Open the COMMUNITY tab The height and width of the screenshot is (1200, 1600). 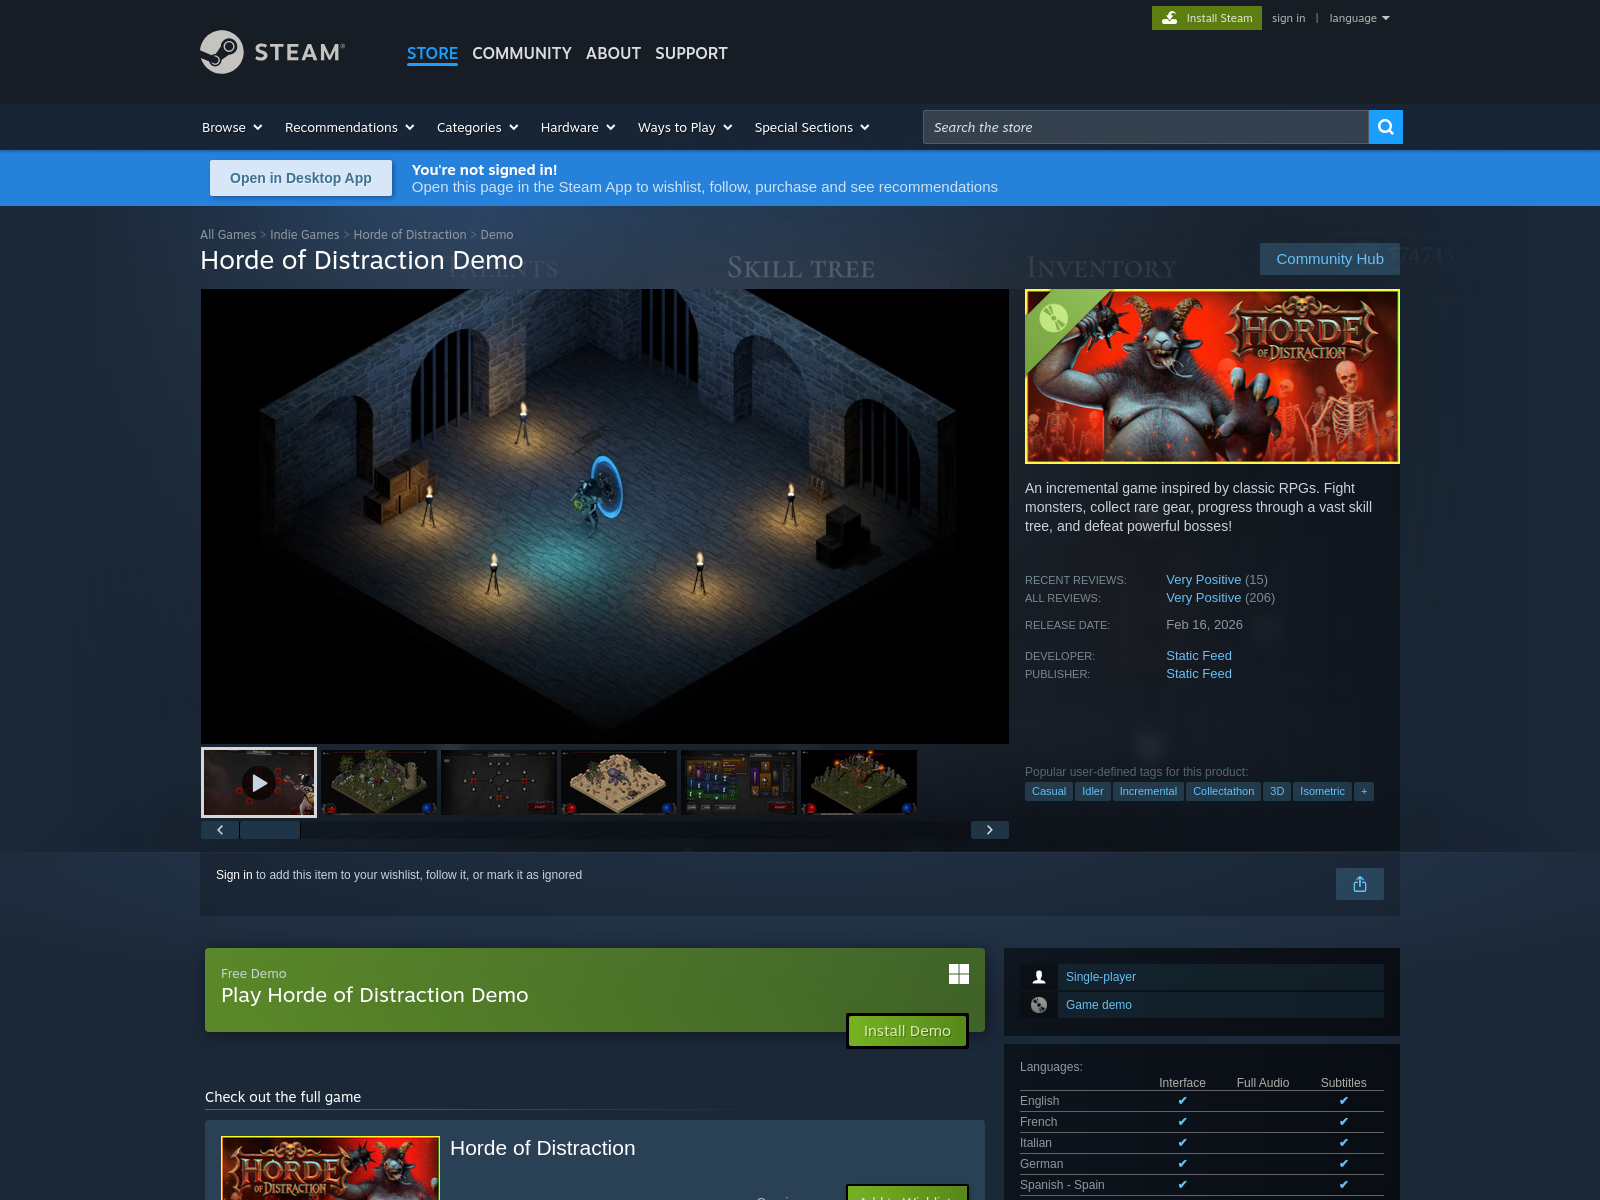coord(522,53)
